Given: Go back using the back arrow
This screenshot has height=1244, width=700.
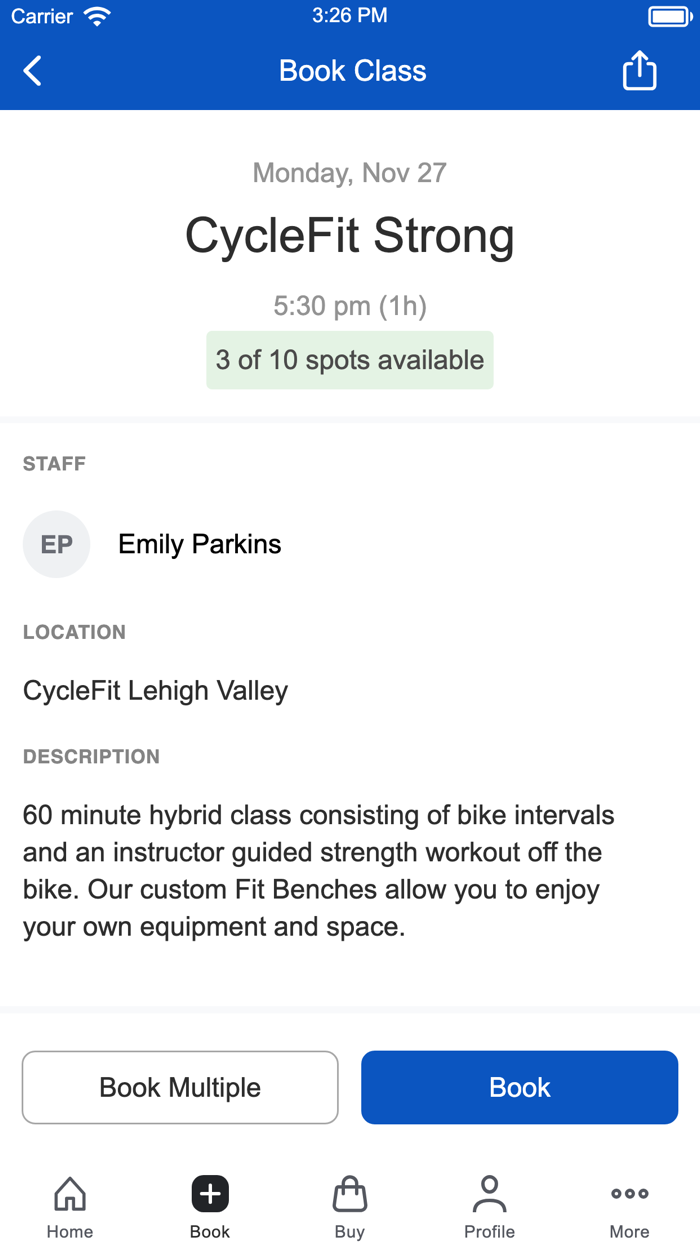Looking at the screenshot, I should click(30, 70).
